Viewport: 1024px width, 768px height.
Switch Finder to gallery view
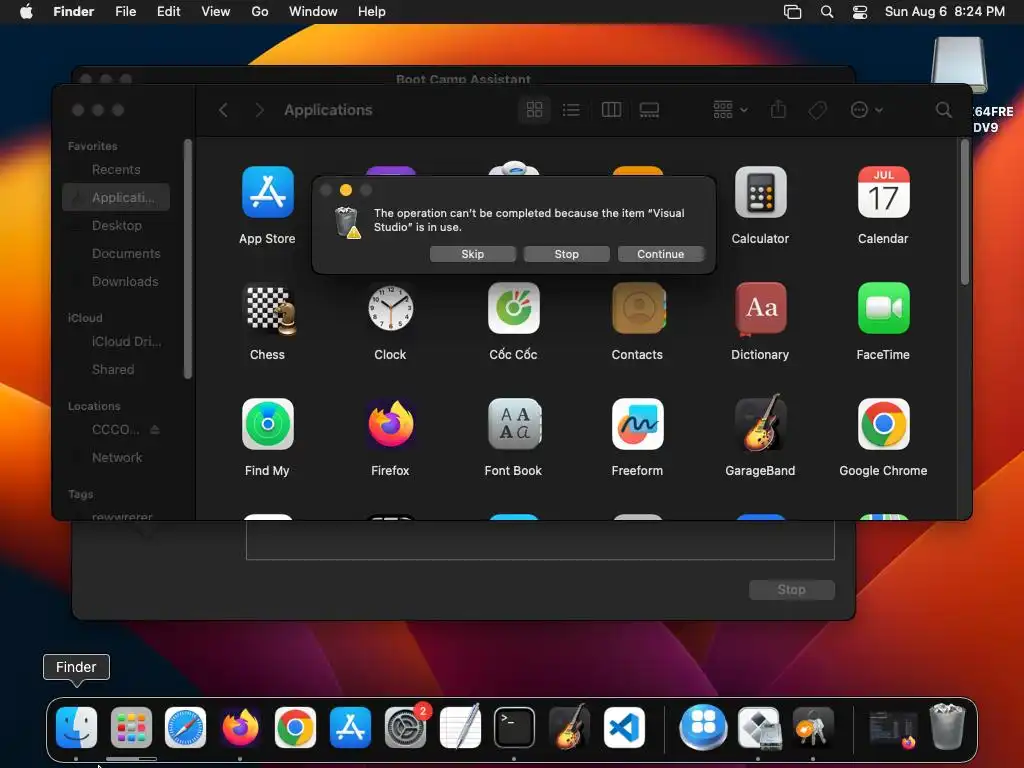(x=649, y=110)
